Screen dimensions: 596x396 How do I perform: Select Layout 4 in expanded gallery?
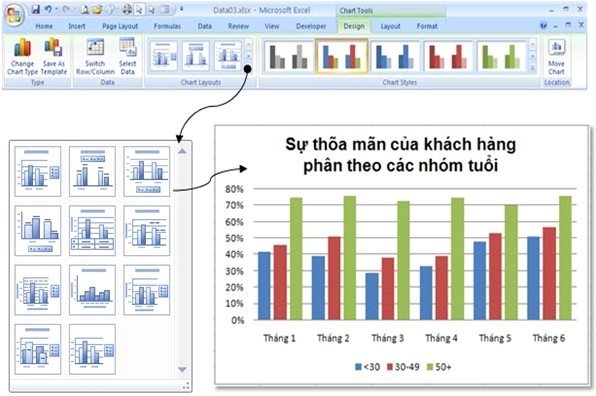coord(38,231)
